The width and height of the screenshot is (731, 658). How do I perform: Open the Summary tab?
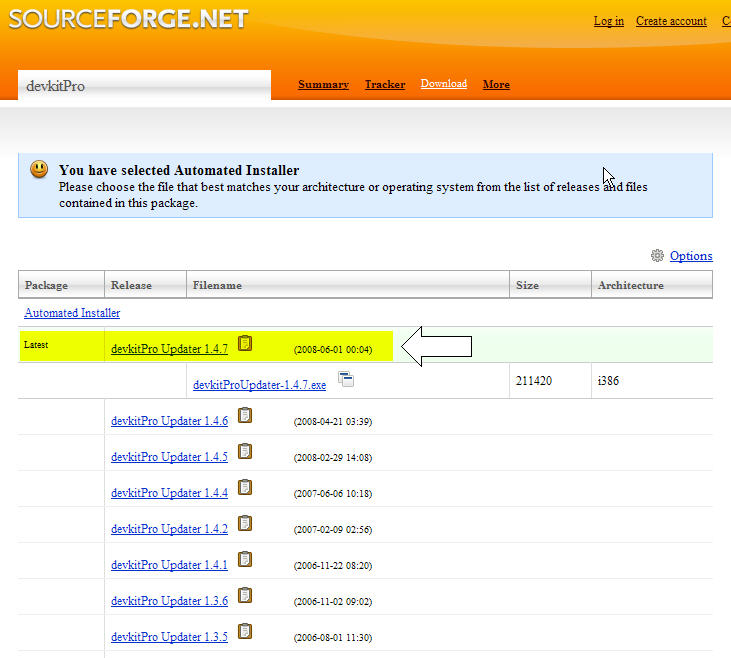[x=323, y=85]
